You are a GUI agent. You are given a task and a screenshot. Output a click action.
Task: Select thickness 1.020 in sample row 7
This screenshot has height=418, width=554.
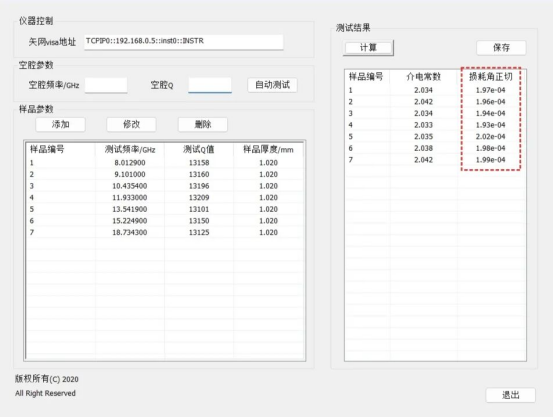click(268, 233)
